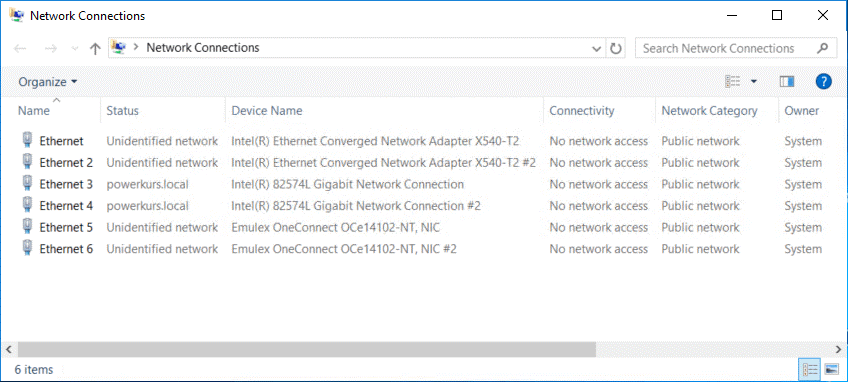
Task: Click the Network Connections breadcrumb in address bar
Action: click(x=203, y=48)
